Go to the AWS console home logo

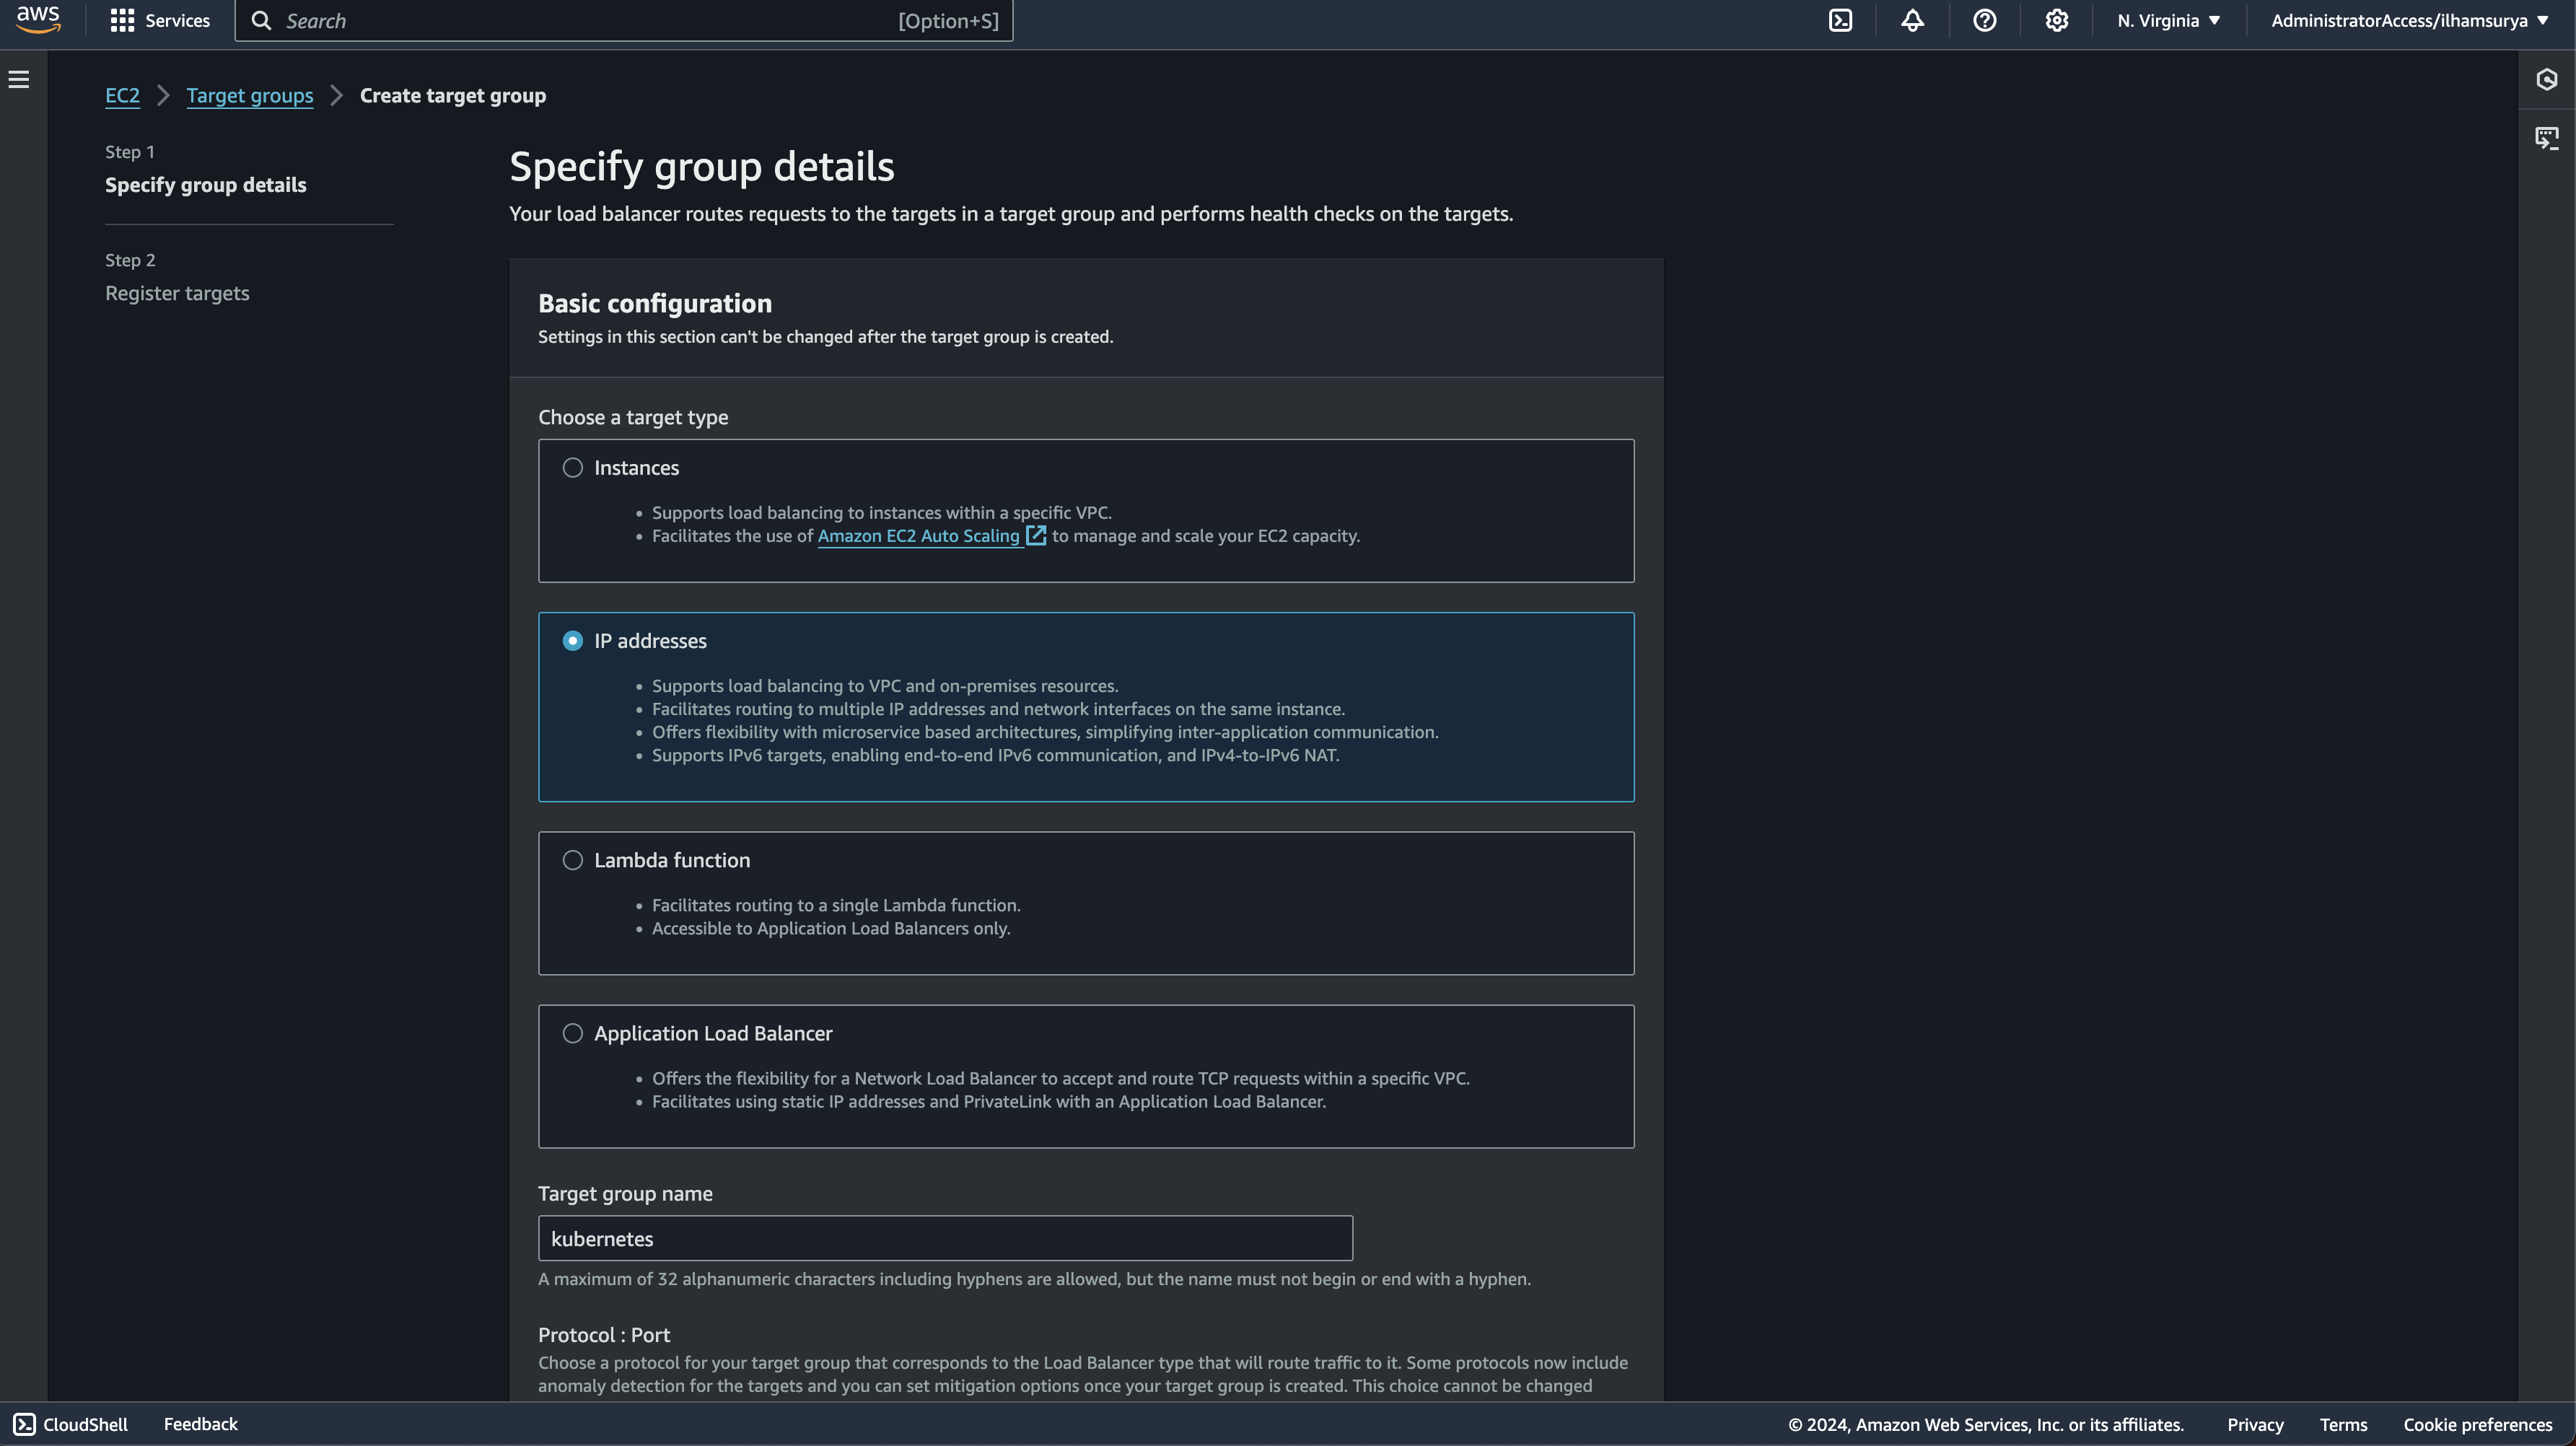pyautogui.click(x=38, y=20)
